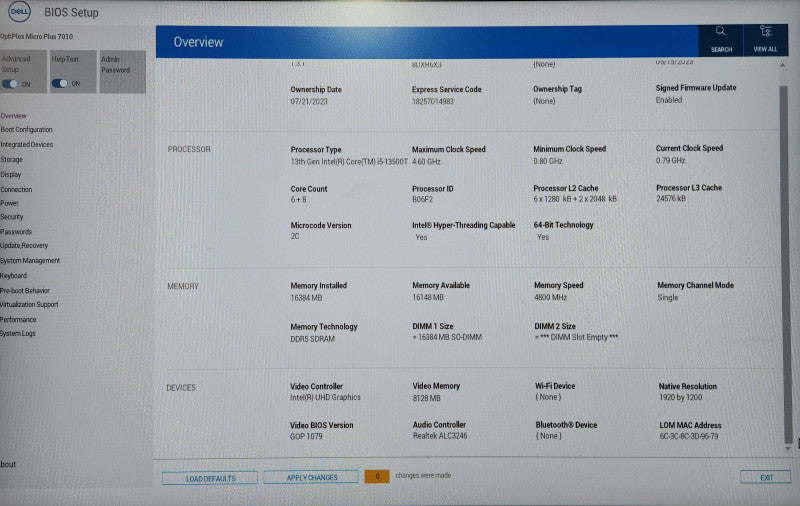Click the Apply Changes button
This screenshot has width=800, height=506.
[x=311, y=477]
